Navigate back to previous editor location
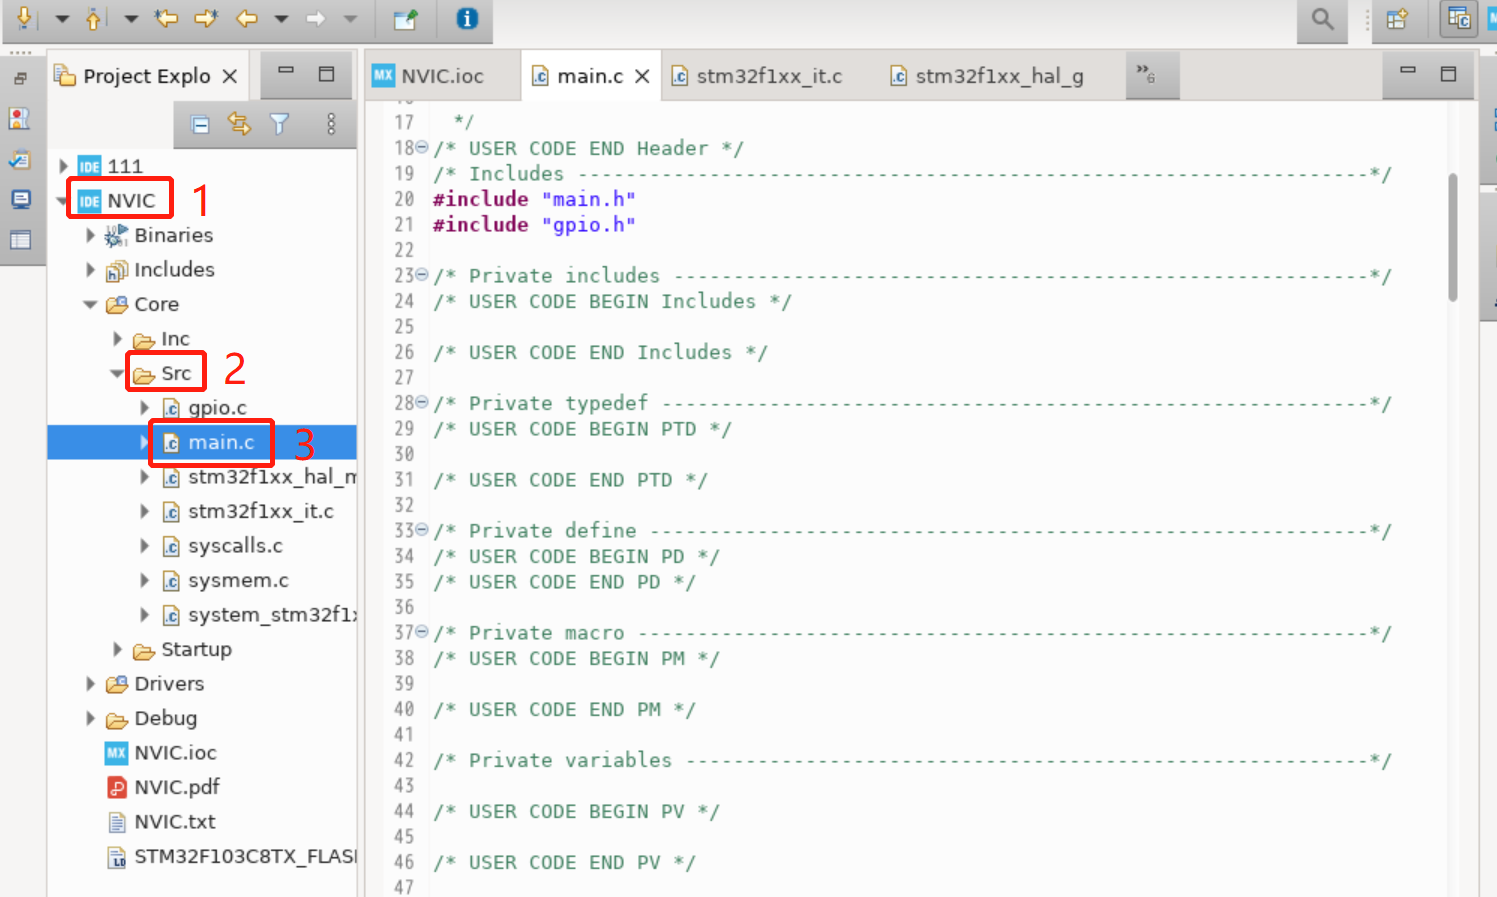This screenshot has height=897, width=1497. pyautogui.click(x=247, y=17)
